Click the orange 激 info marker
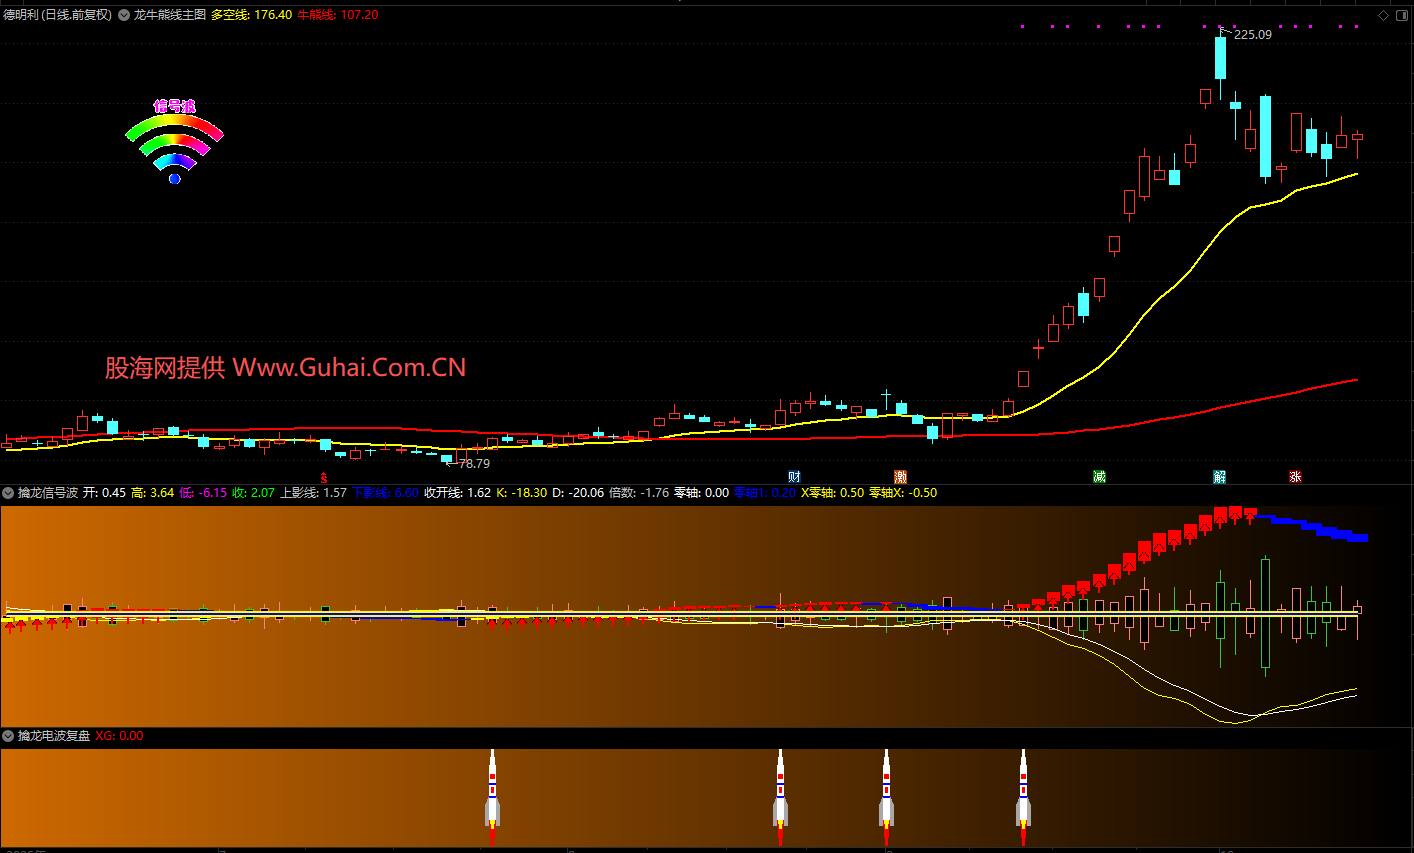The height and width of the screenshot is (853, 1414). coord(900,477)
